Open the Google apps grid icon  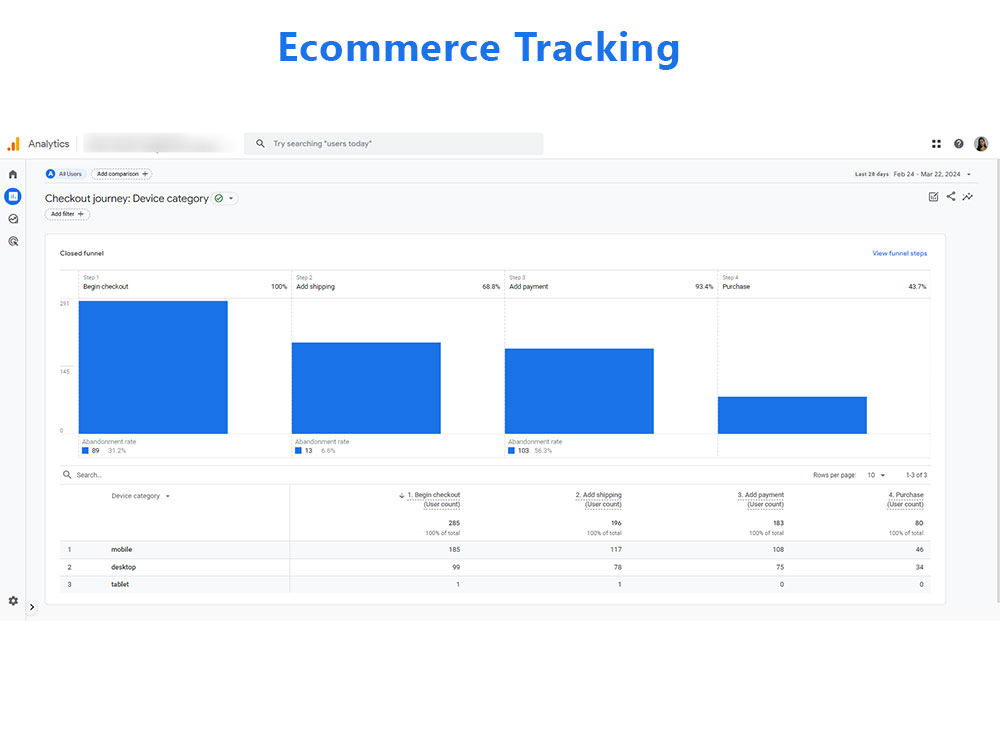pyautogui.click(x=936, y=144)
